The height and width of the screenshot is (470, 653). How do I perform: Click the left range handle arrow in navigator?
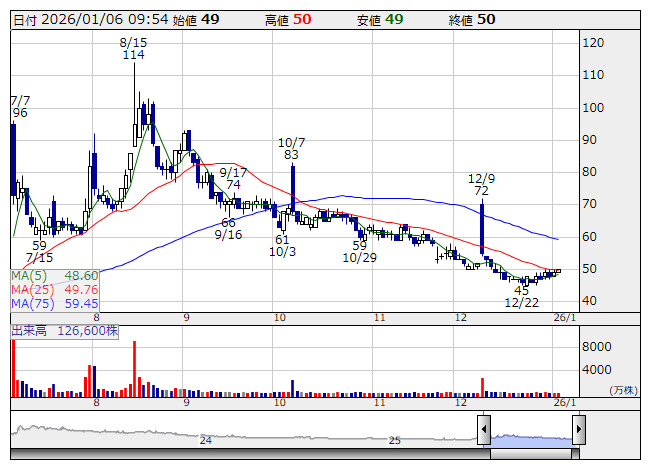pos(483,432)
